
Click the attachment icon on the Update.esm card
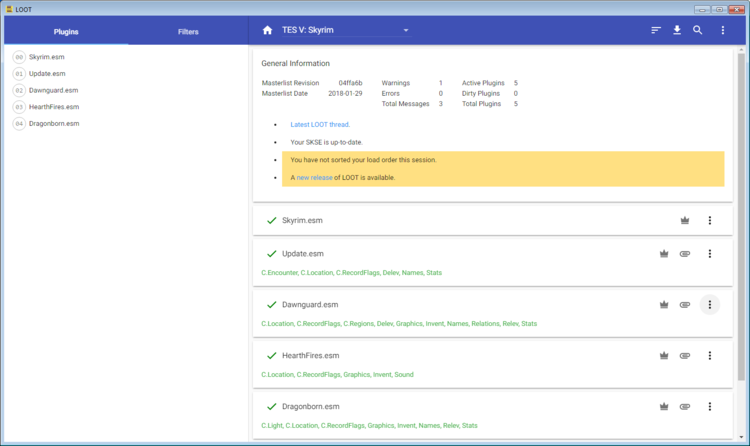pos(685,254)
